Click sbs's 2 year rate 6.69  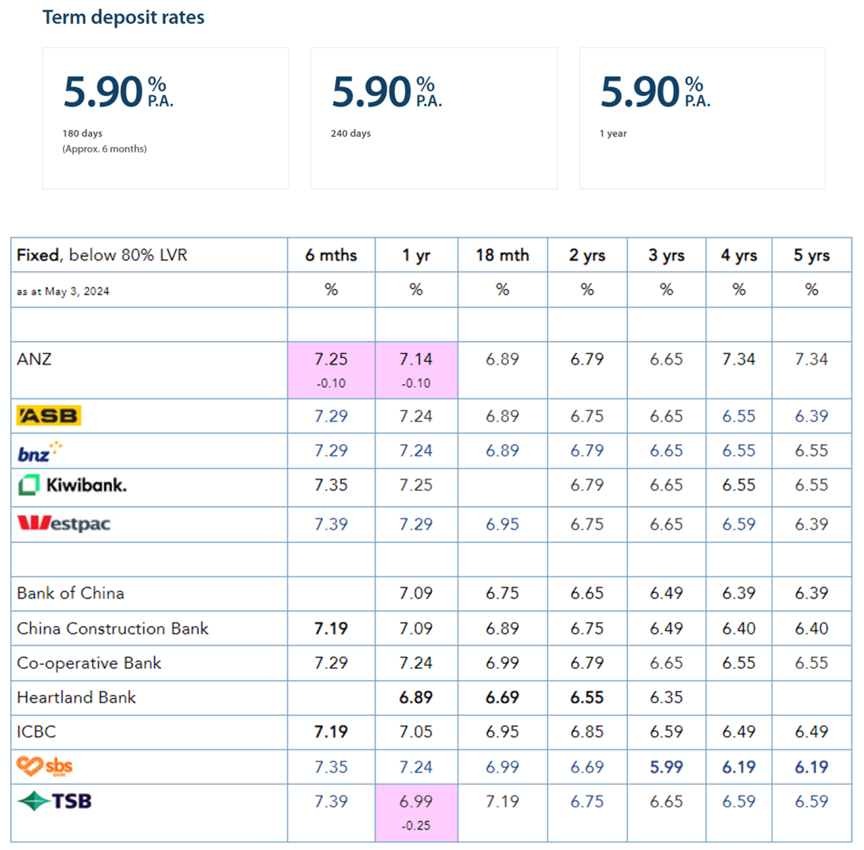tap(587, 767)
